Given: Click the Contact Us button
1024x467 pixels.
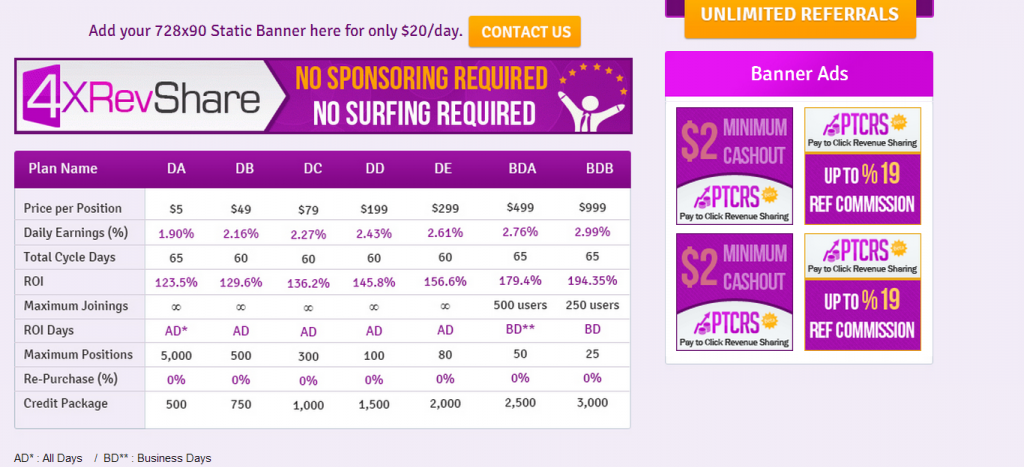Looking at the screenshot, I should pyautogui.click(x=525, y=32).
